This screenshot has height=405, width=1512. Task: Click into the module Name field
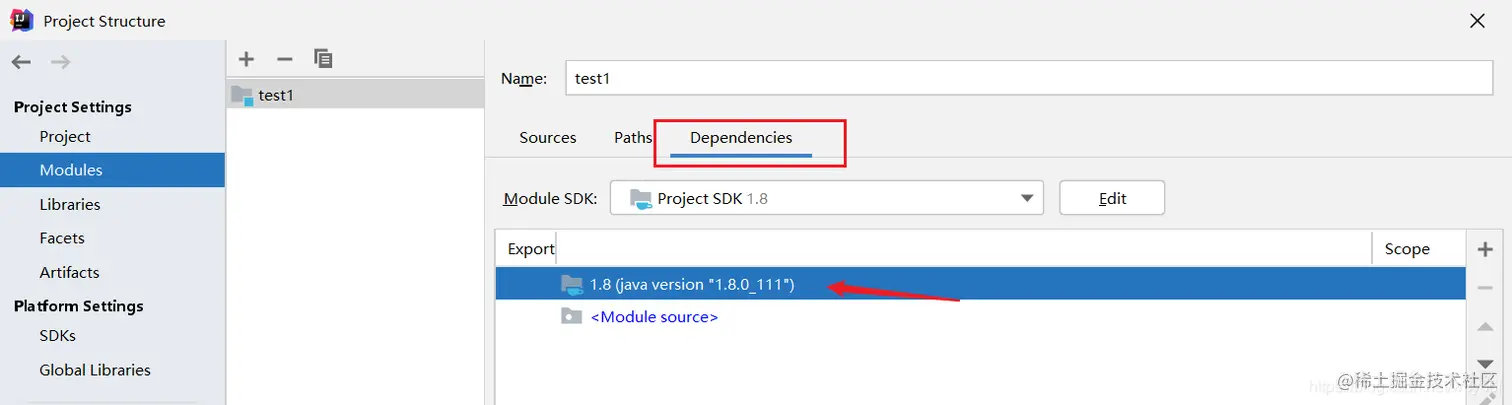[1029, 78]
